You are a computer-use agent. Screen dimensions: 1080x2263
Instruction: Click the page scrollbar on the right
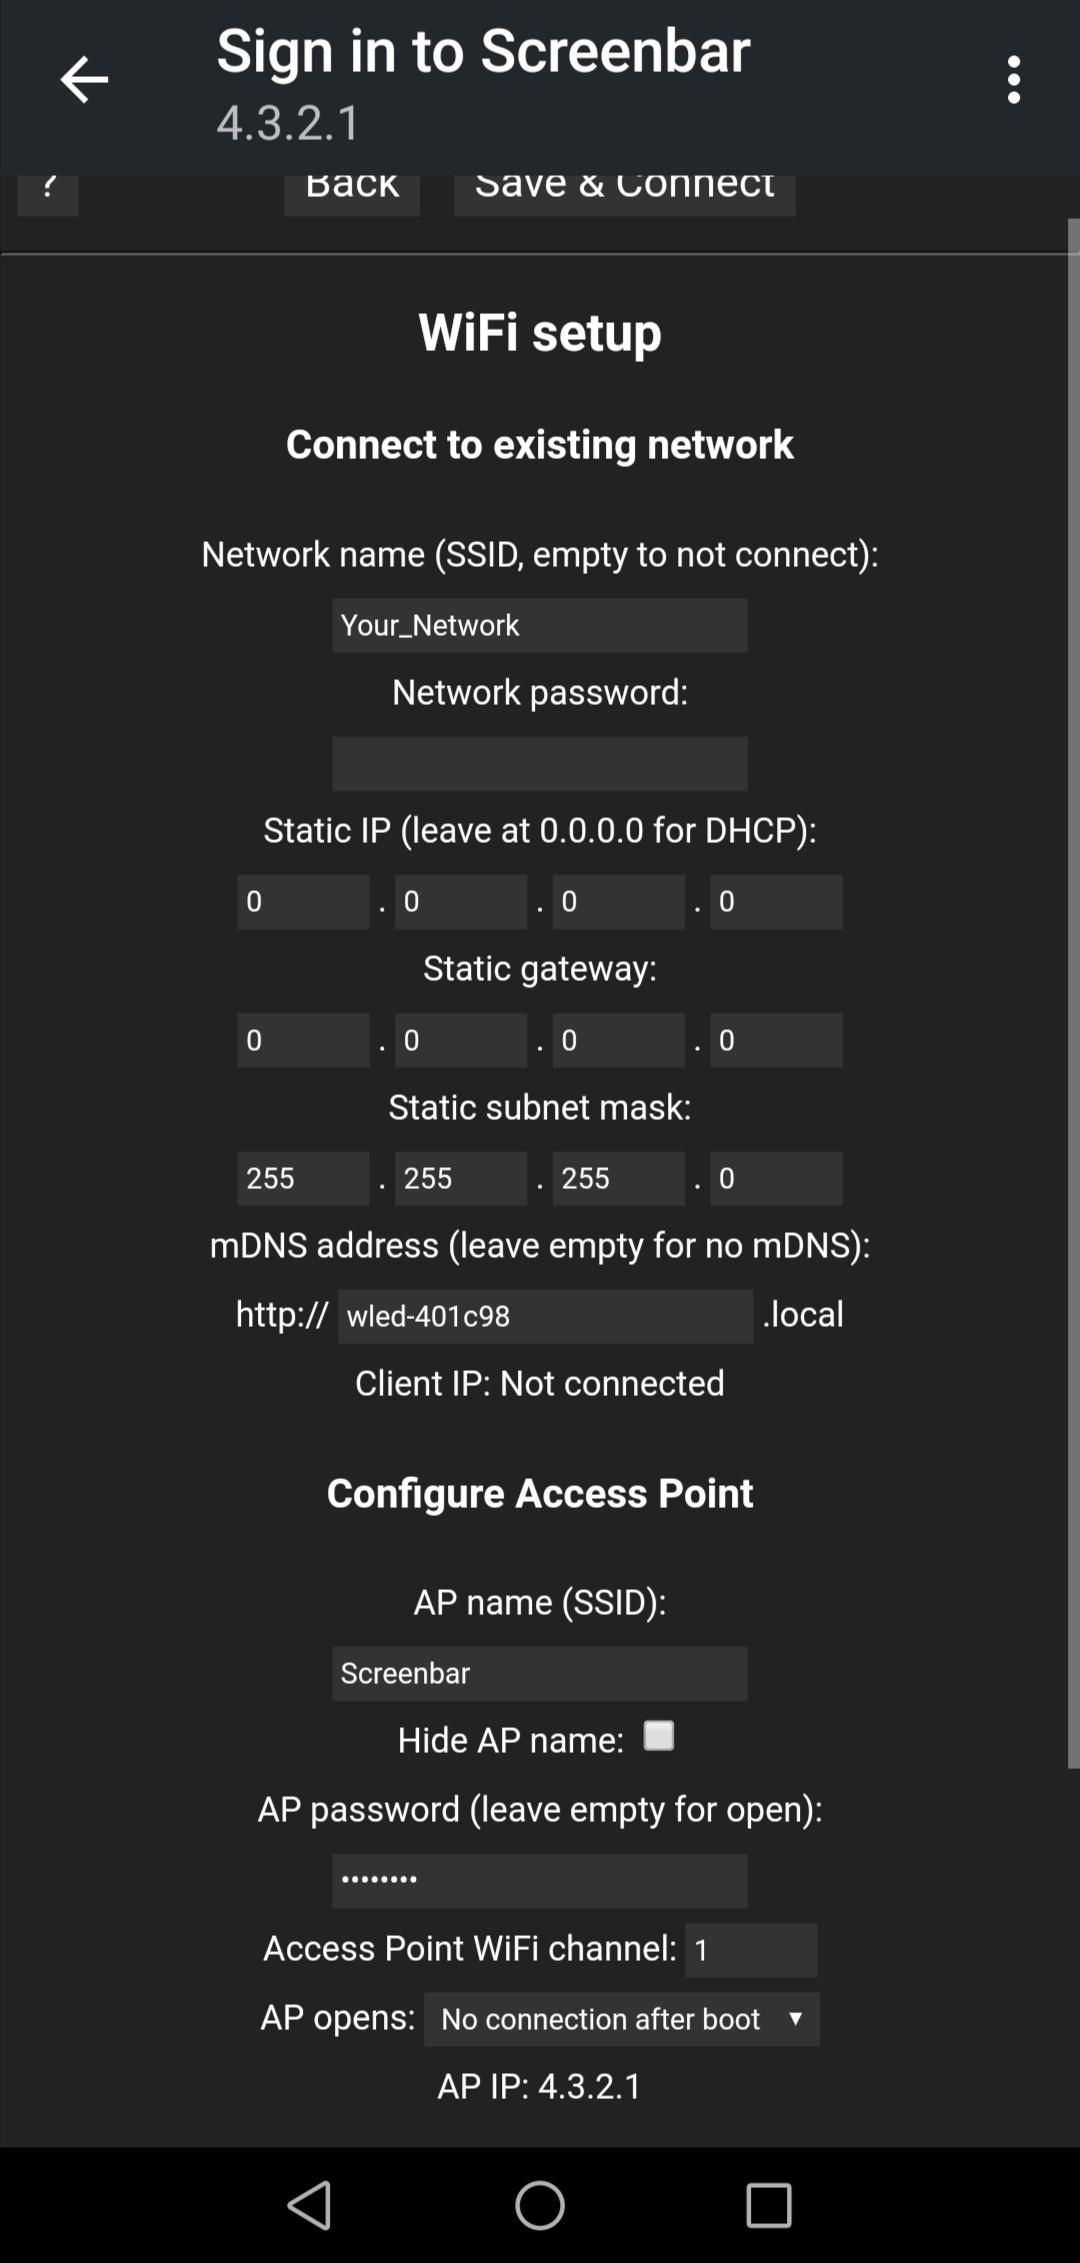pos(1074,990)
